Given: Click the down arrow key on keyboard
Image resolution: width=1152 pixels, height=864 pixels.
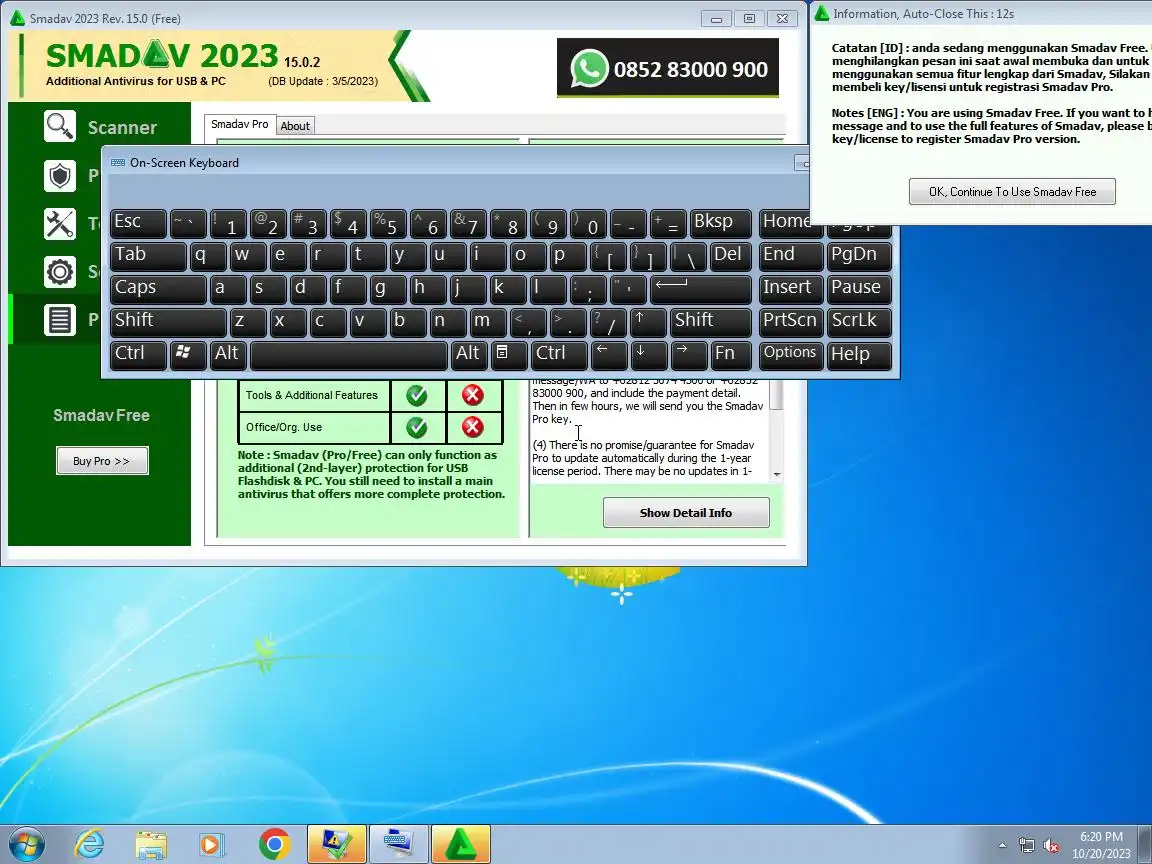Looking at the screenshot, I should [x=647, y=355].
